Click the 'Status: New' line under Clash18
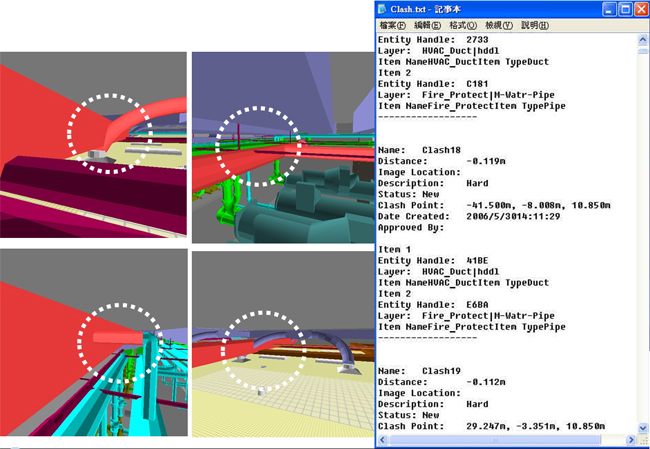Viewport: 650px width, 449px height. [x=408, y=194]
